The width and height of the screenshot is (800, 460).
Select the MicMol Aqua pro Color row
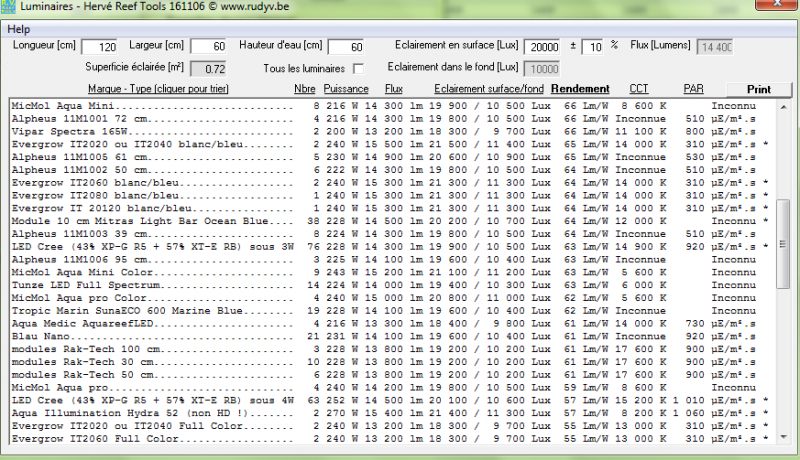pos(391,298)
